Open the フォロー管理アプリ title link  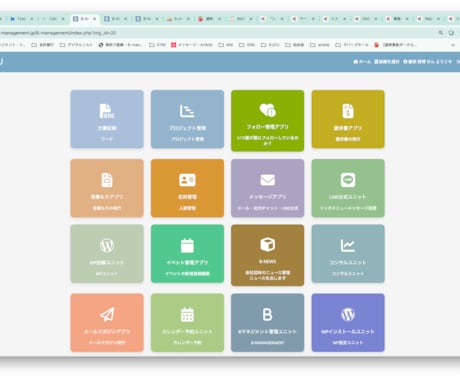point(267,127)
